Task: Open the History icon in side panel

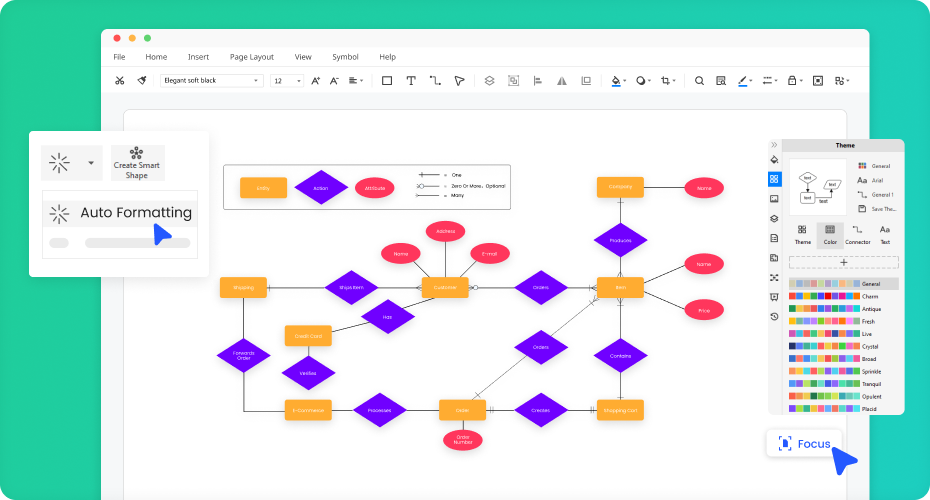Action: (x=774, y=316)
